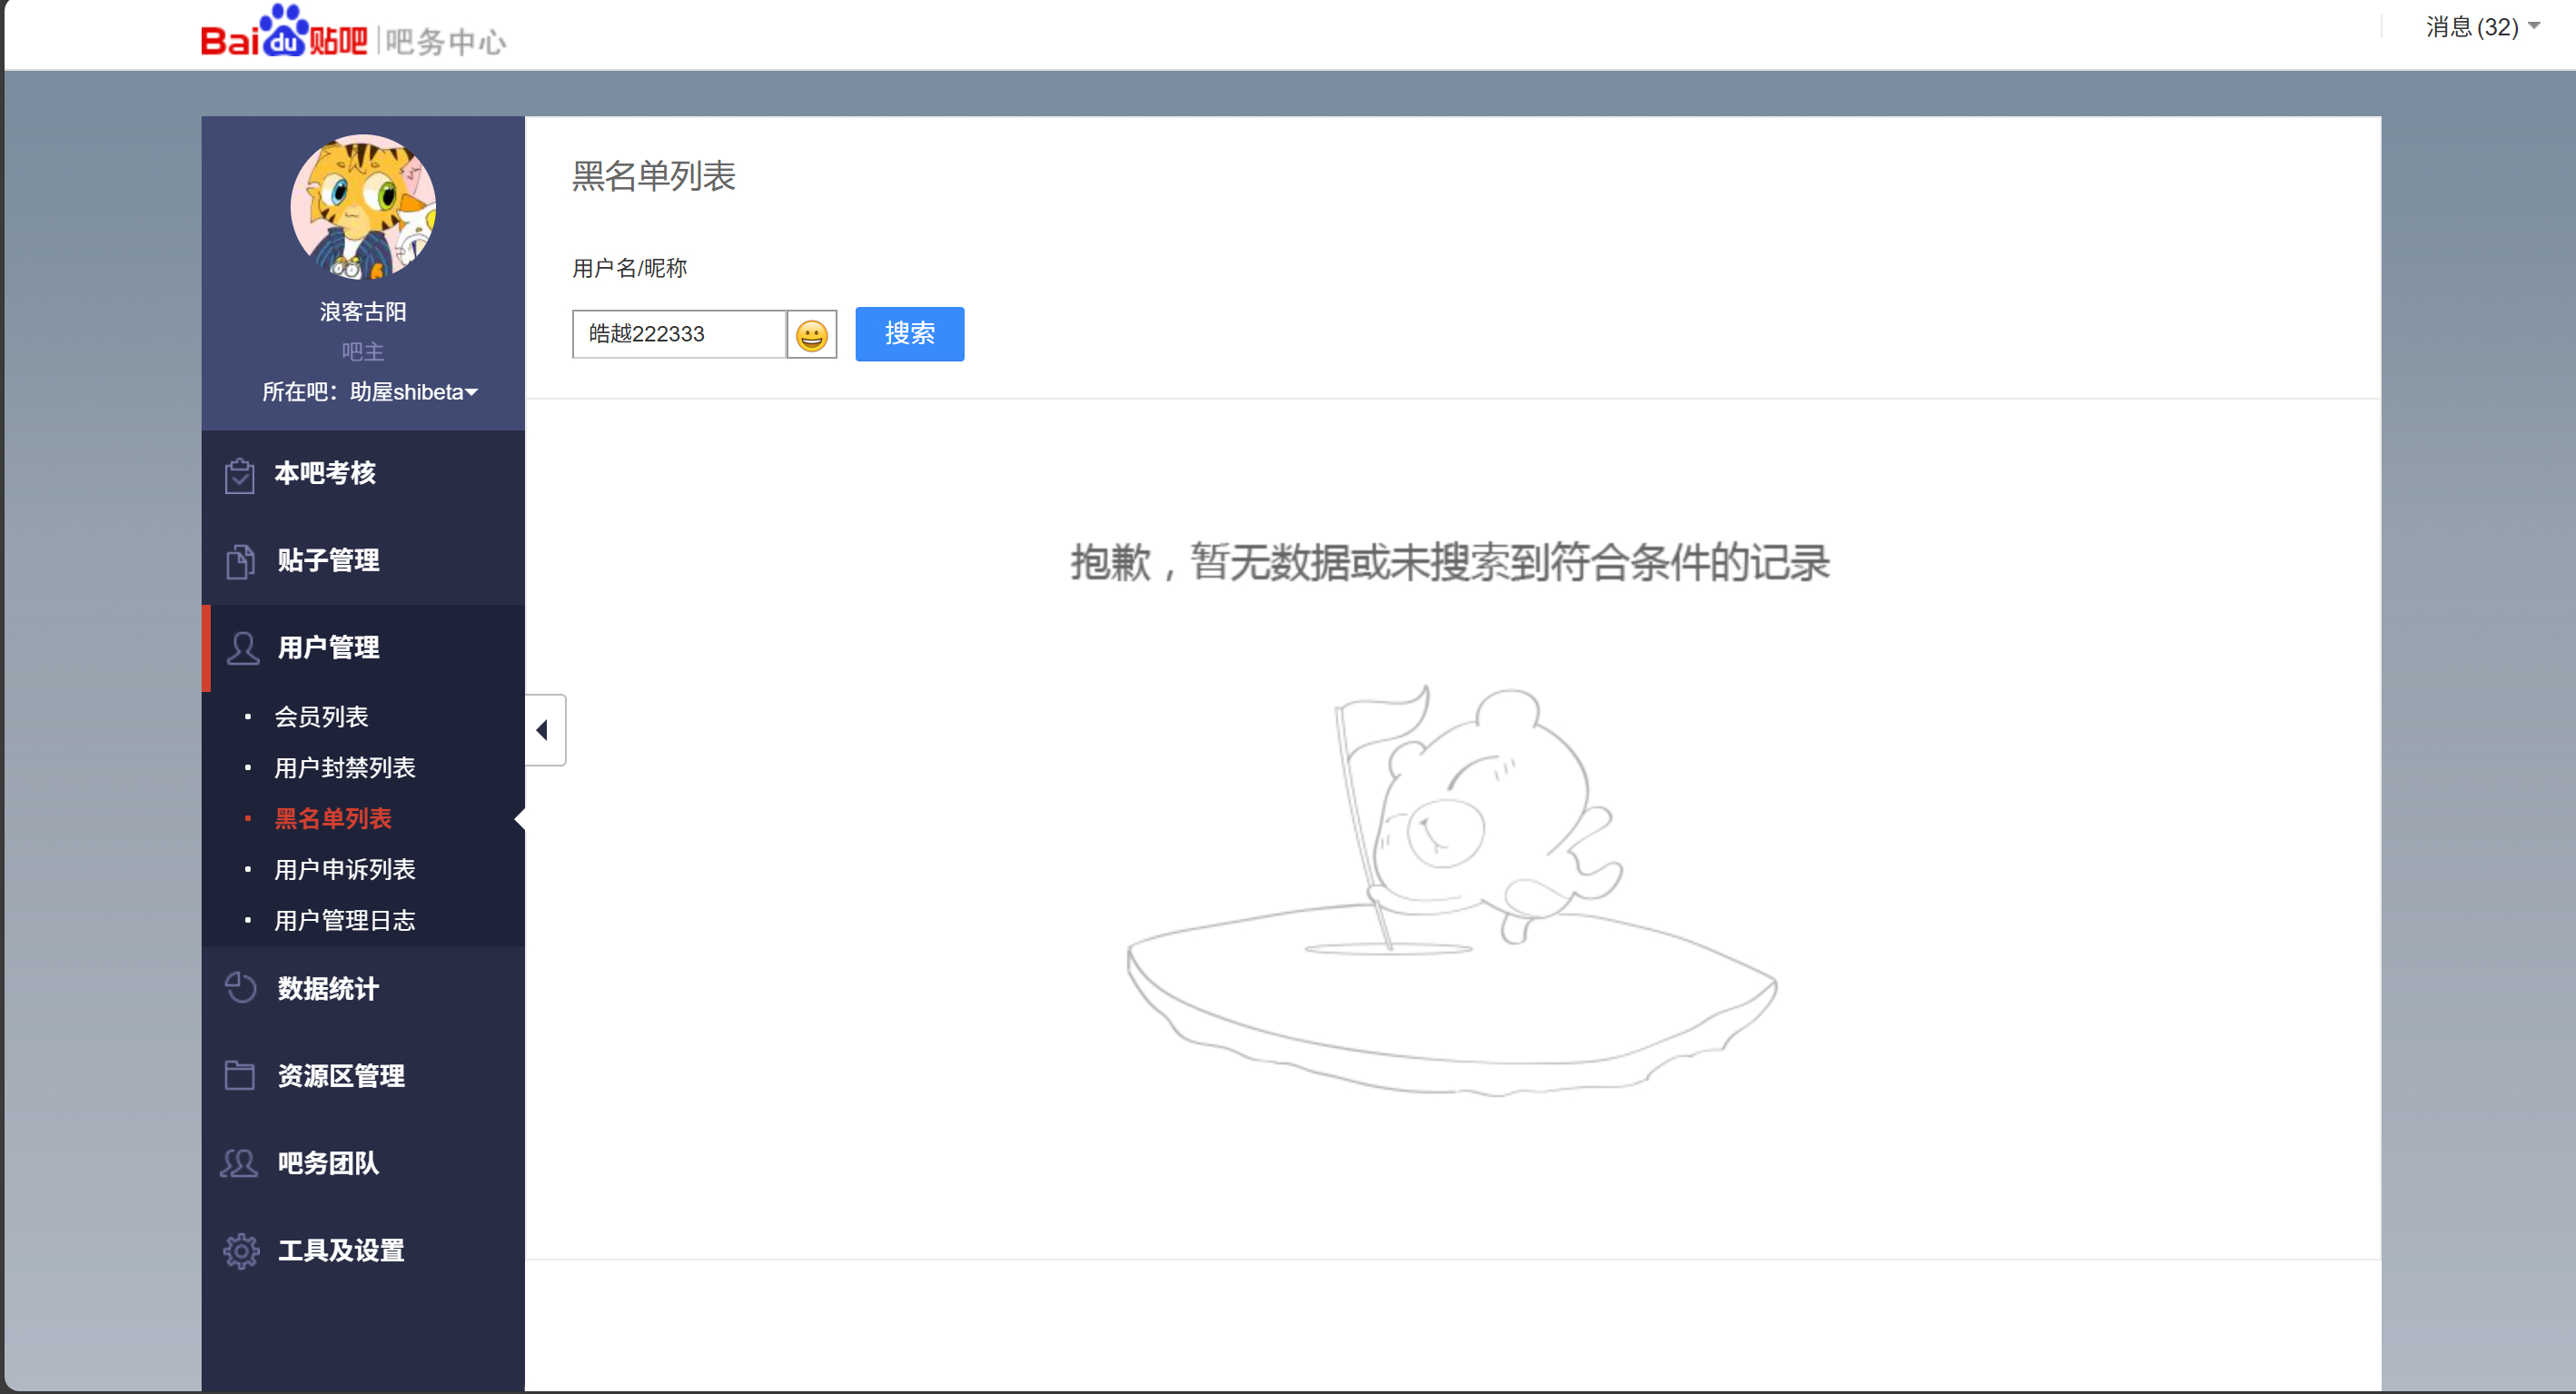Open the 所在吧 助屋shibeta dropdown
Image resolution: width=2576 pixels, height=1394 pixels.
click(412, 392)
